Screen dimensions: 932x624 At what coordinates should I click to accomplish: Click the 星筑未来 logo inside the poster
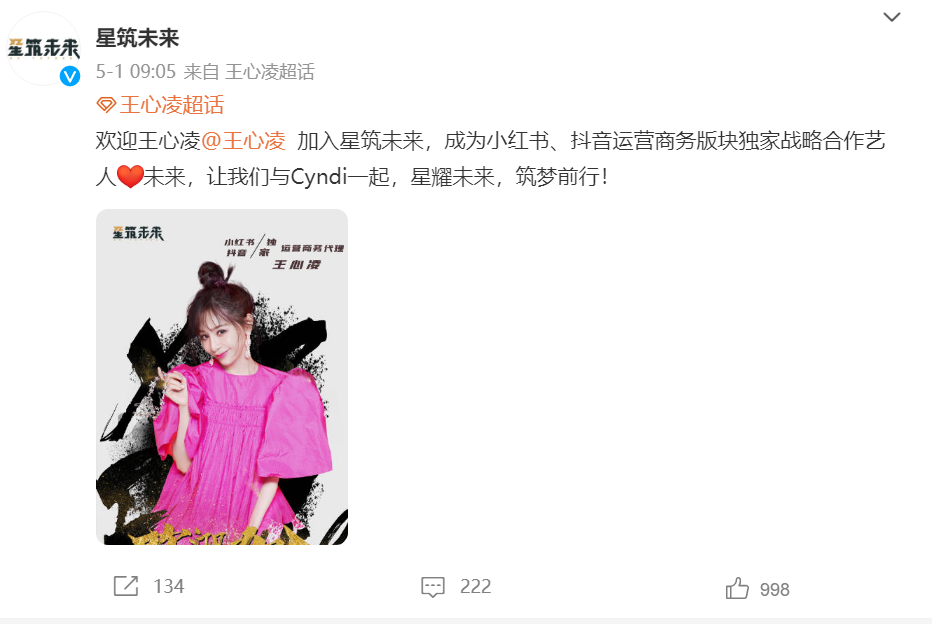click(138, 232)
